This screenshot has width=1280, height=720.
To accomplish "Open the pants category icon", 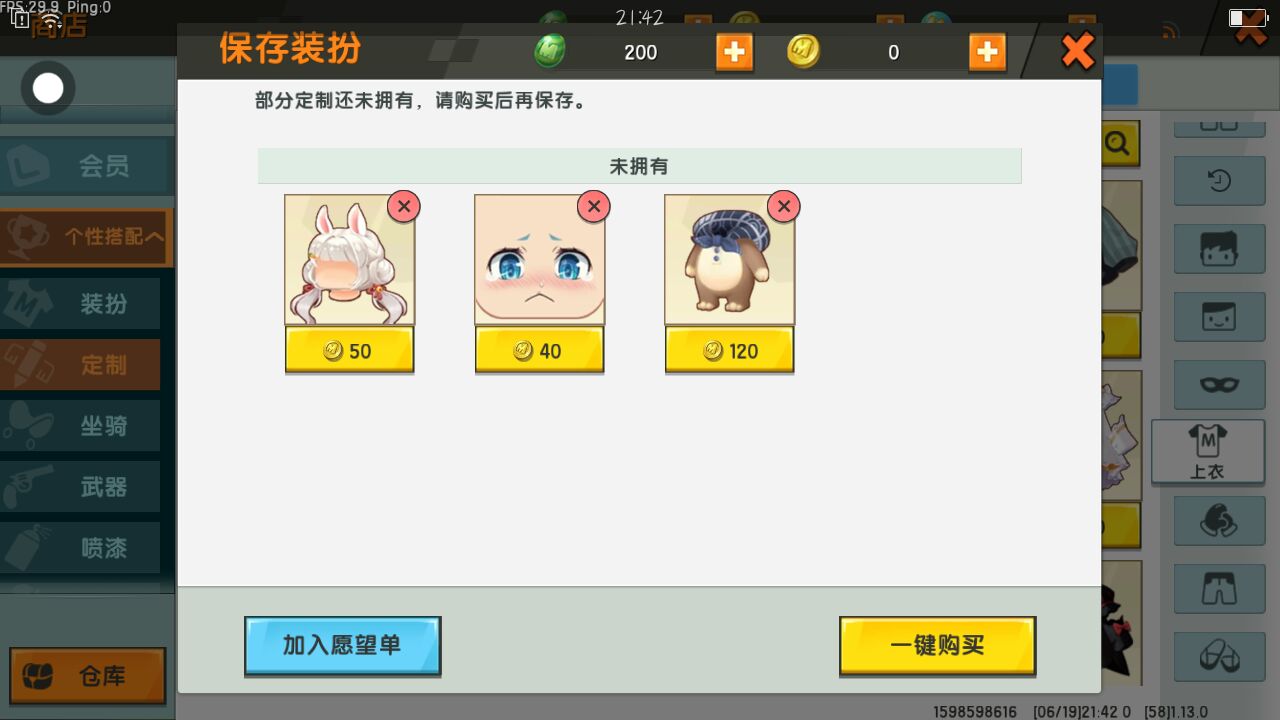I will click(1219, 588).
